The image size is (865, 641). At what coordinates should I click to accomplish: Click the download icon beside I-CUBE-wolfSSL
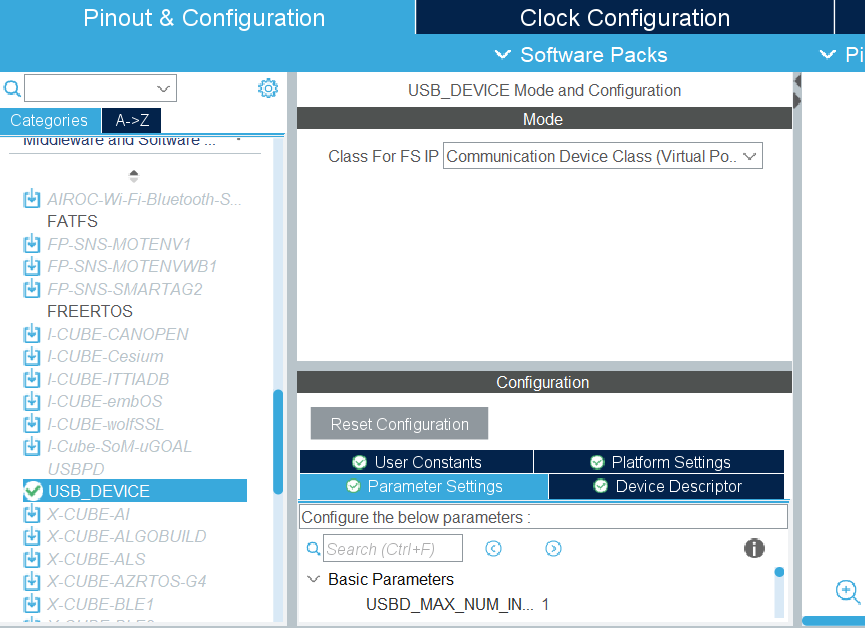[x=31, y=424]
